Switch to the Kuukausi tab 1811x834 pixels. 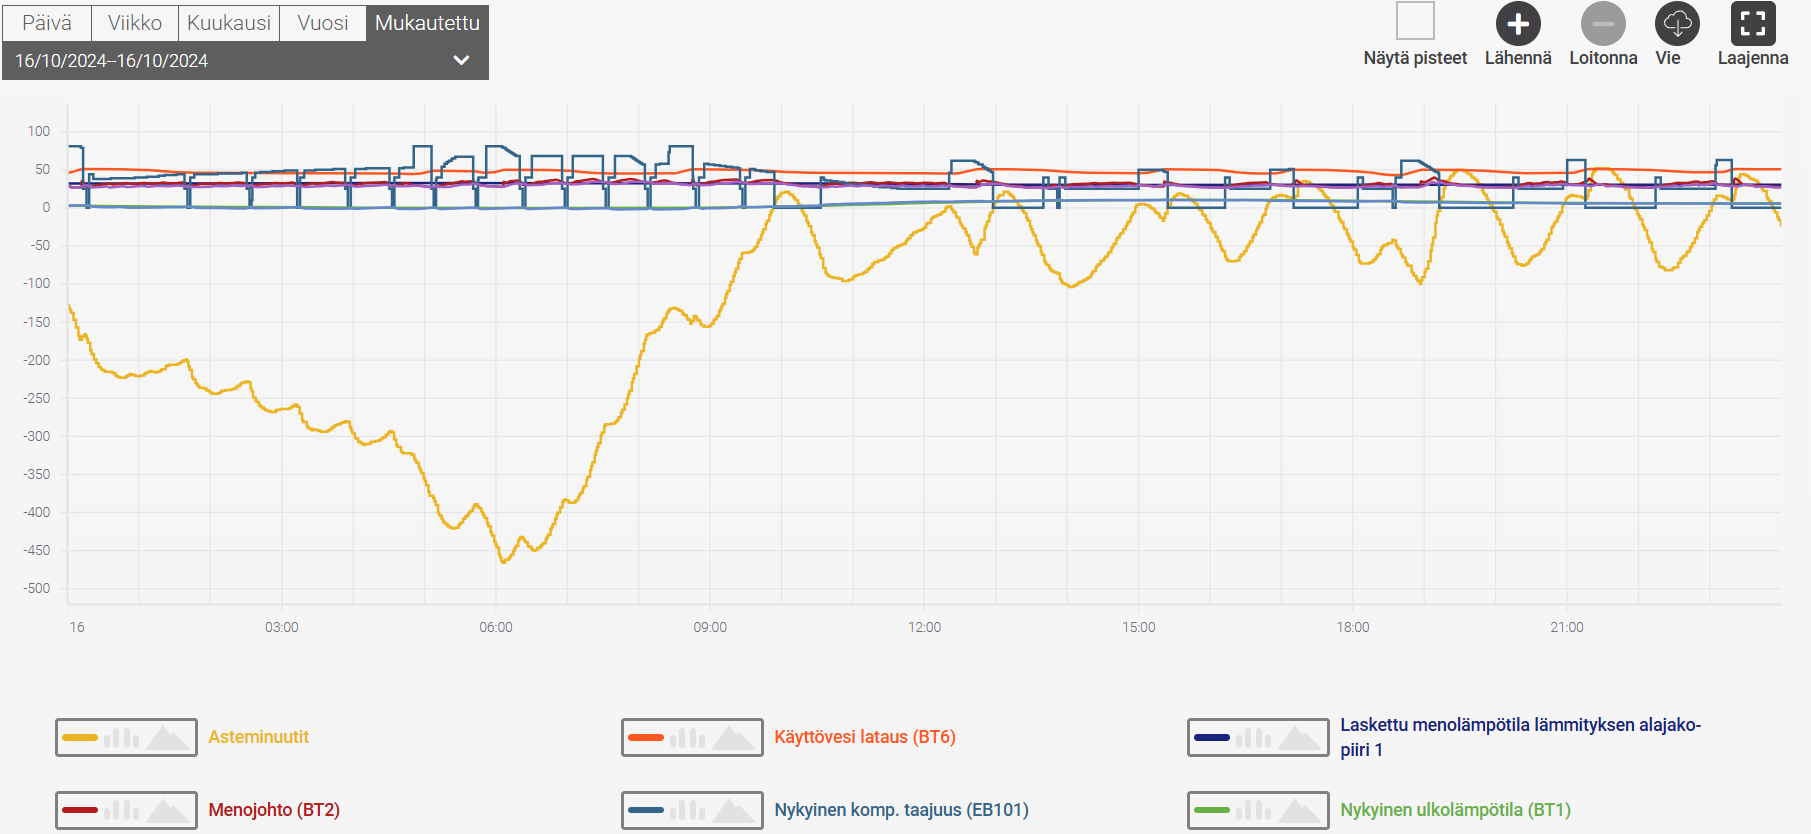click(229, 23)
